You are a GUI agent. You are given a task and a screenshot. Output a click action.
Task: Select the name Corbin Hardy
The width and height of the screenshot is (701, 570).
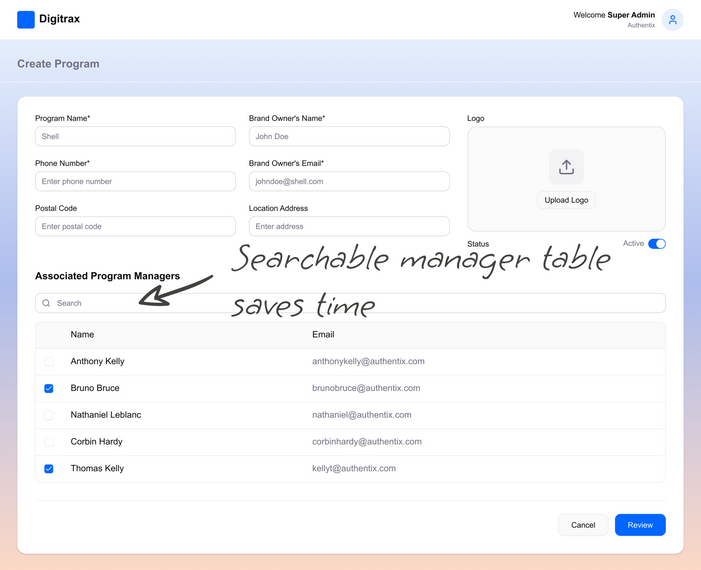tap(97, 442)
